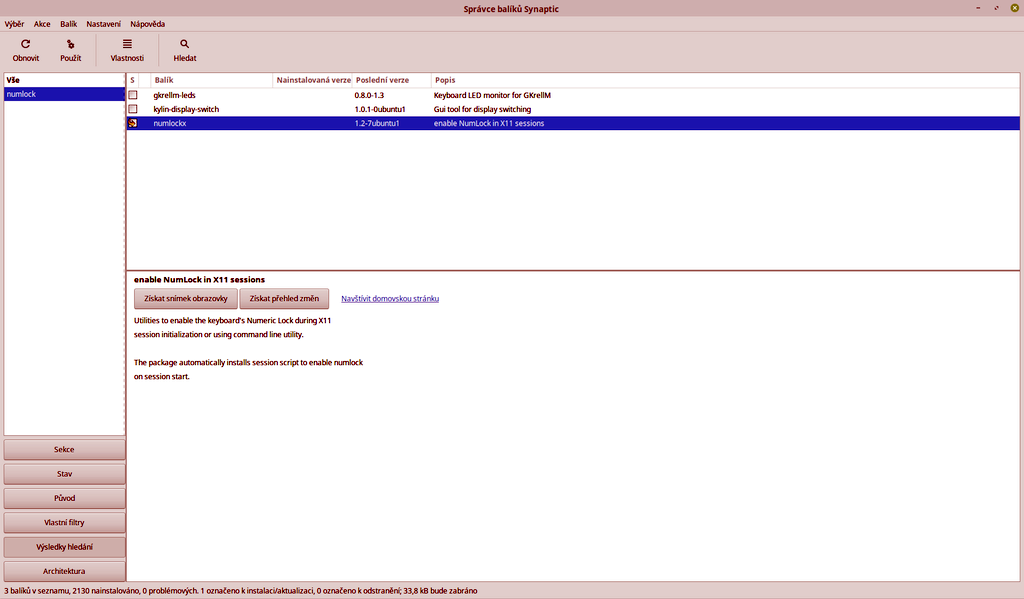
Task: Click the Použít apply icon
Action: click(70, 44)
